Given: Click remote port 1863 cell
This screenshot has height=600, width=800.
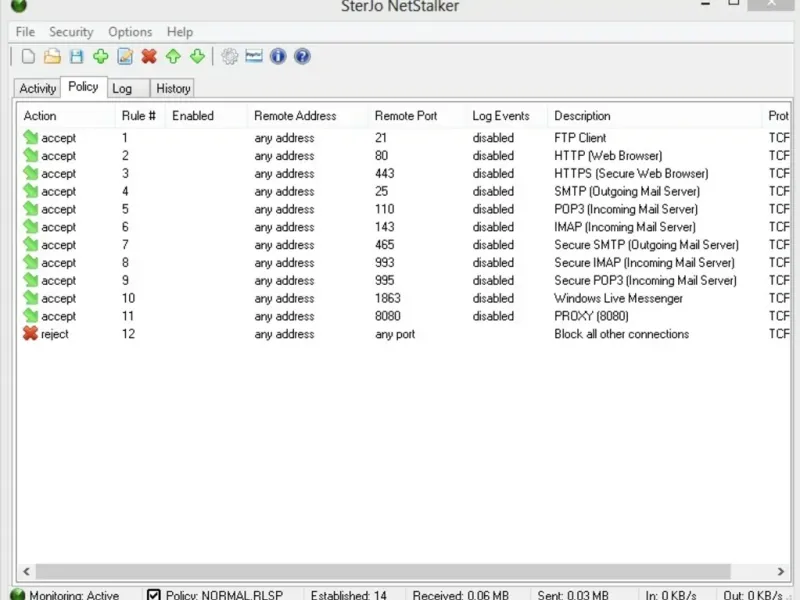Looking at the screenshot, I should click(388, 298).
